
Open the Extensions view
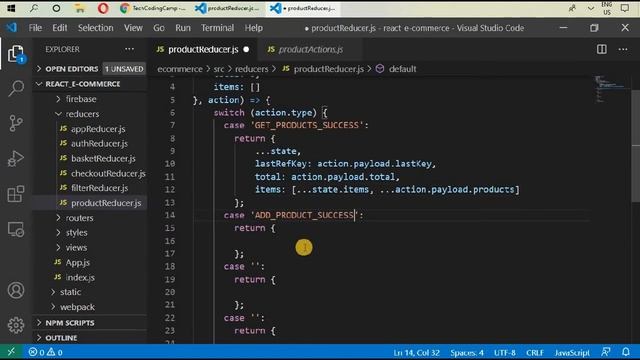16,193
